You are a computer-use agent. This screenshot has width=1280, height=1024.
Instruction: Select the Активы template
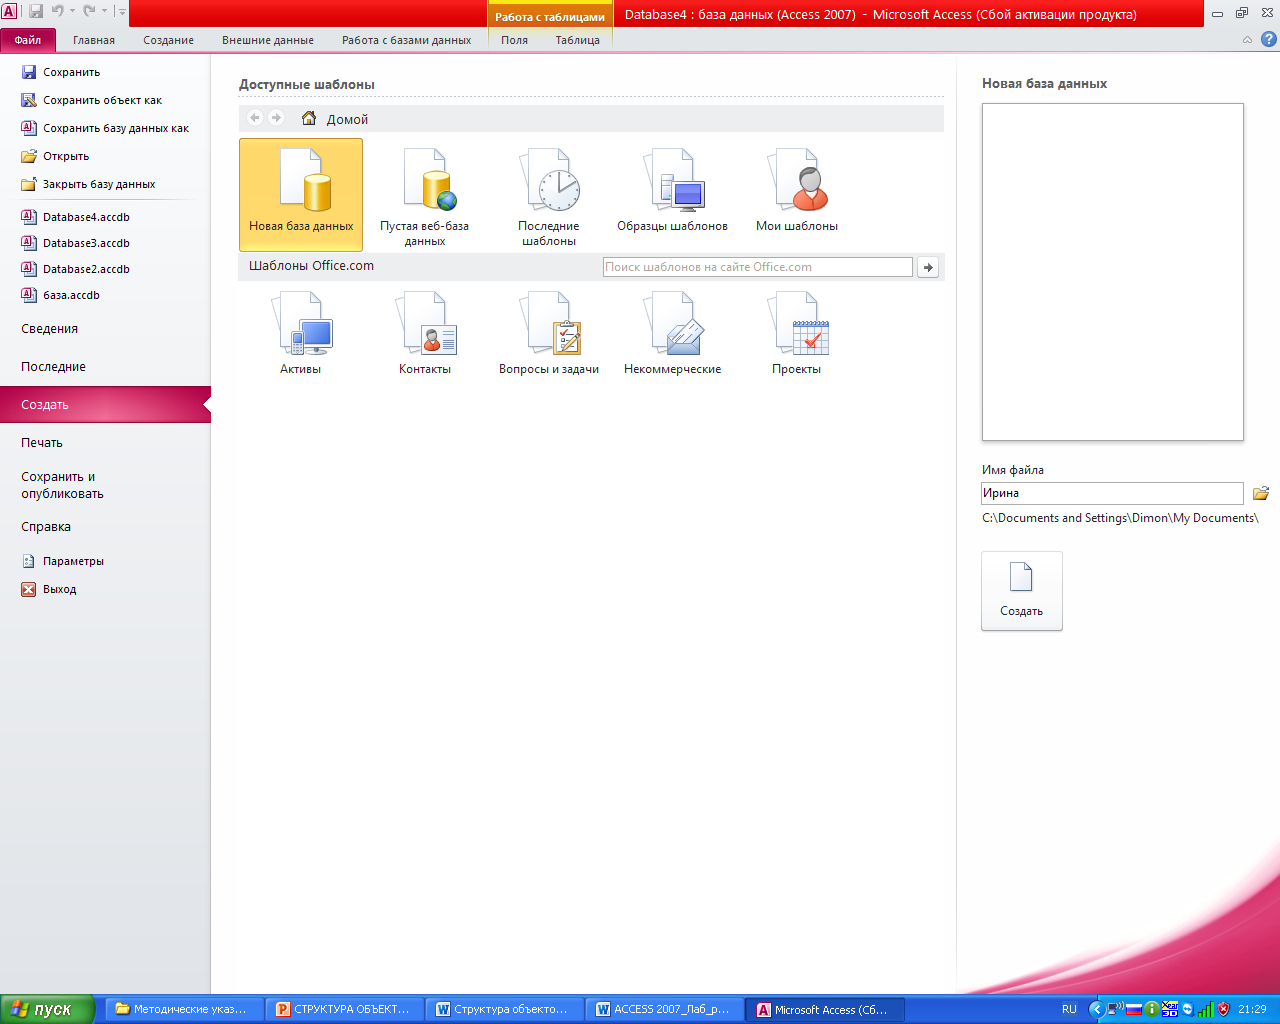(x=301, y=333)
